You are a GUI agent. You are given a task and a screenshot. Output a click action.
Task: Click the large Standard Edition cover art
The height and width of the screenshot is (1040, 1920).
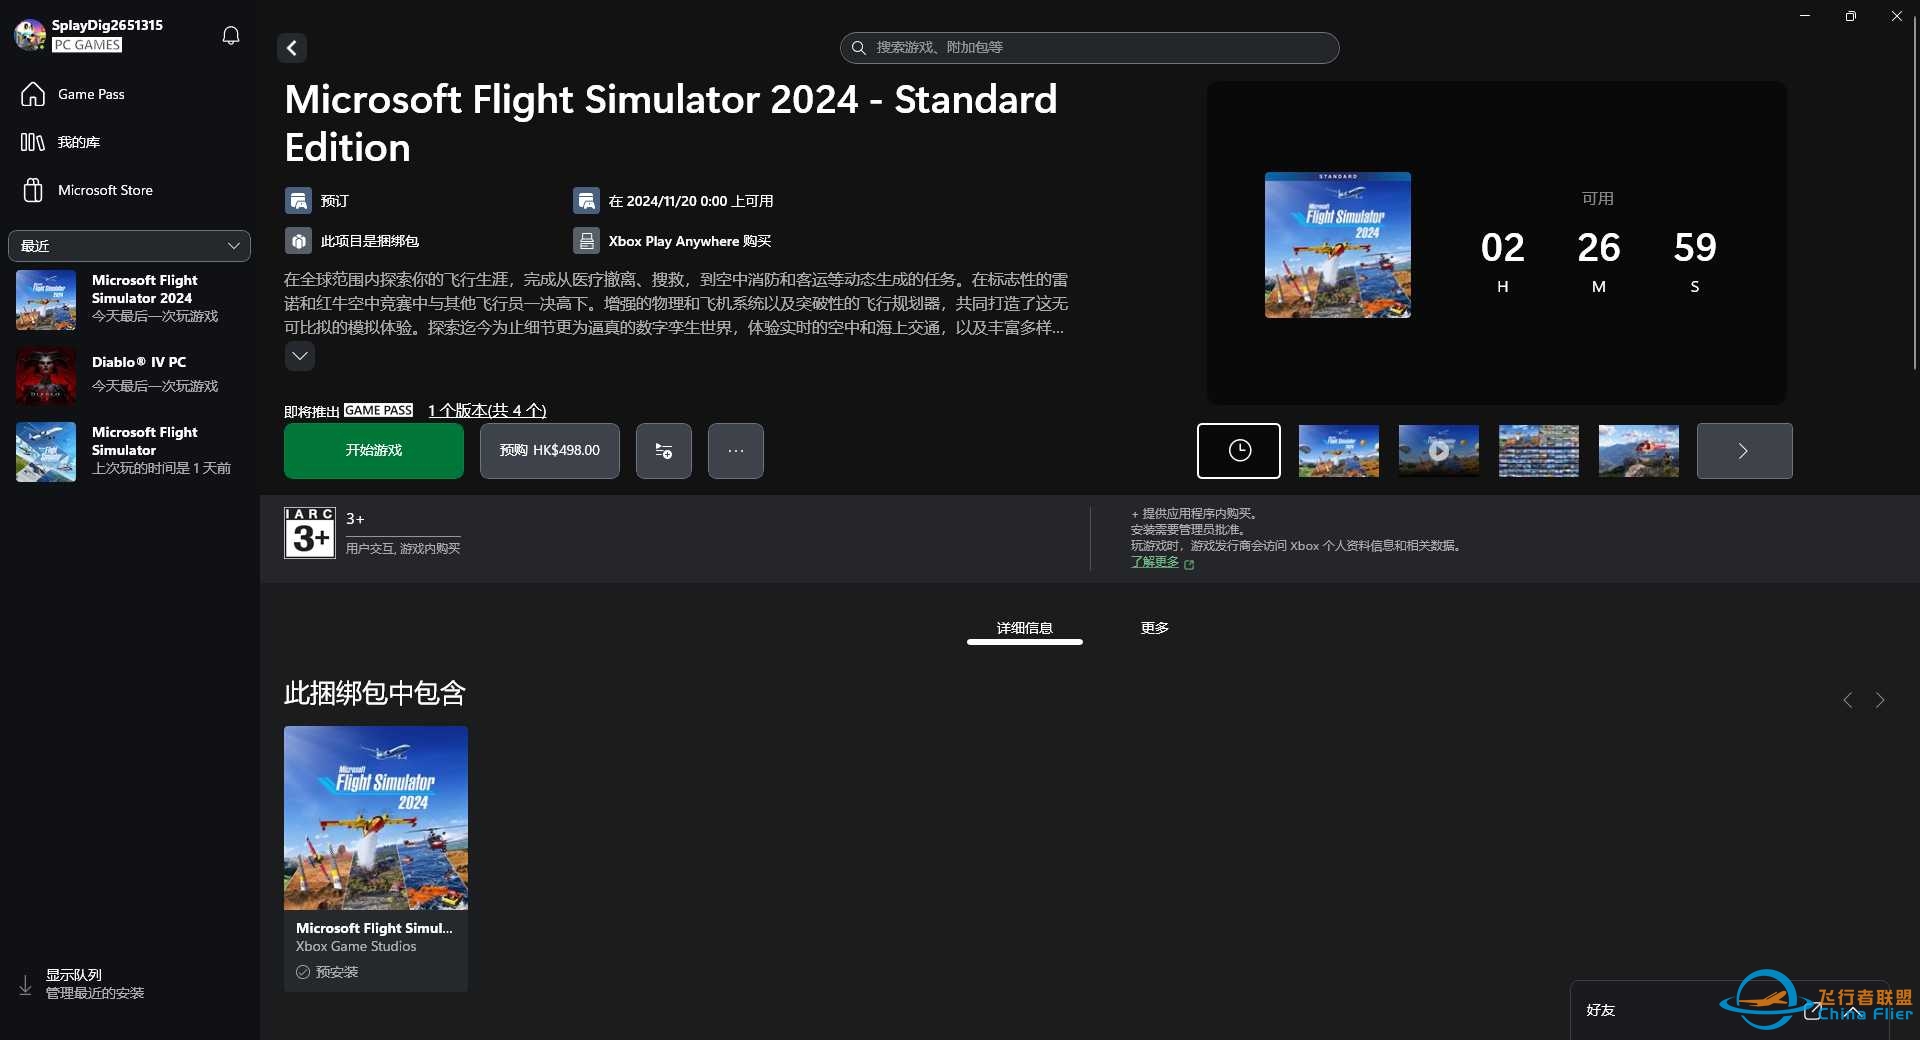coord(1338,245)
